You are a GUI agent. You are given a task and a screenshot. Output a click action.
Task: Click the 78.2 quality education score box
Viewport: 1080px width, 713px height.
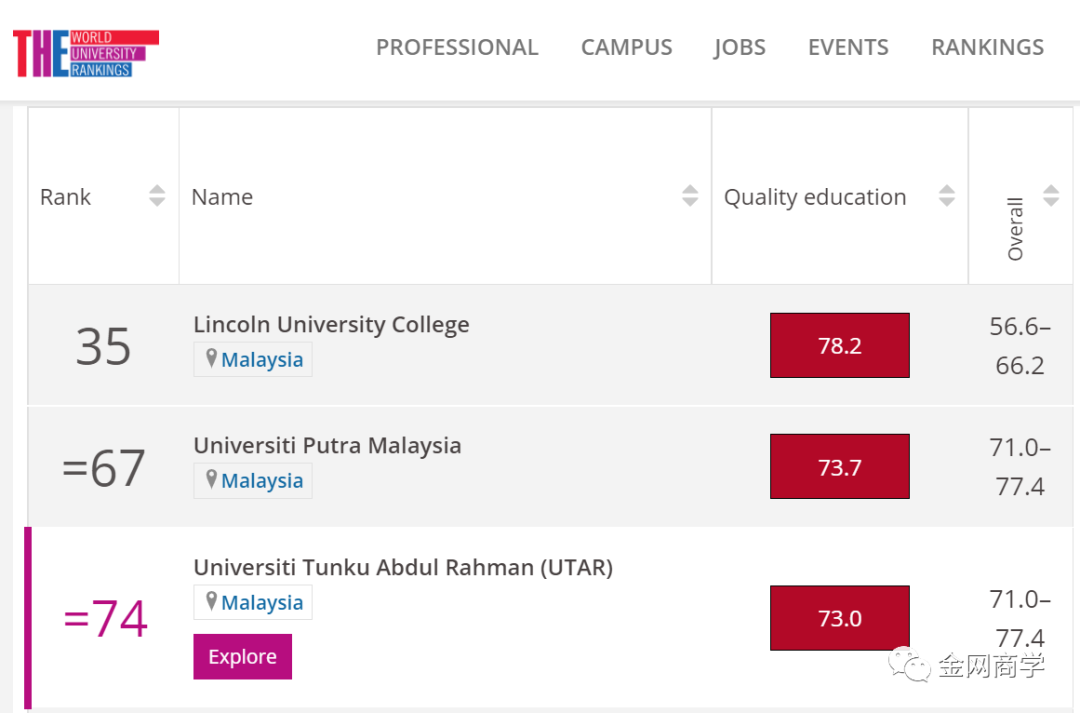(839, 346)
